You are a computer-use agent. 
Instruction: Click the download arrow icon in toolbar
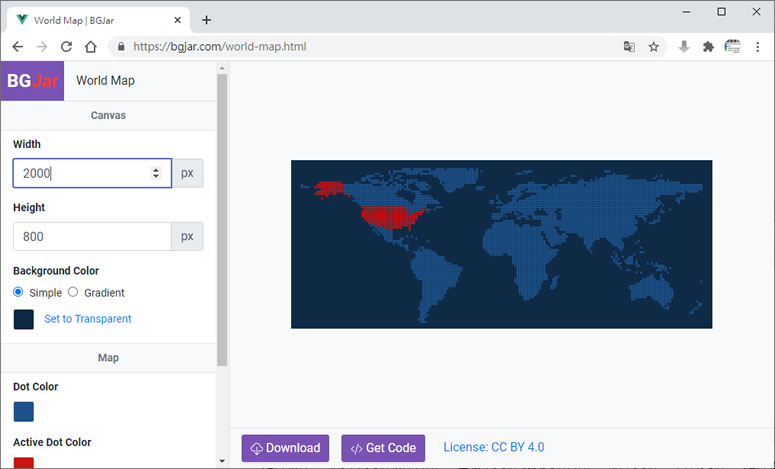pos(684,47)
